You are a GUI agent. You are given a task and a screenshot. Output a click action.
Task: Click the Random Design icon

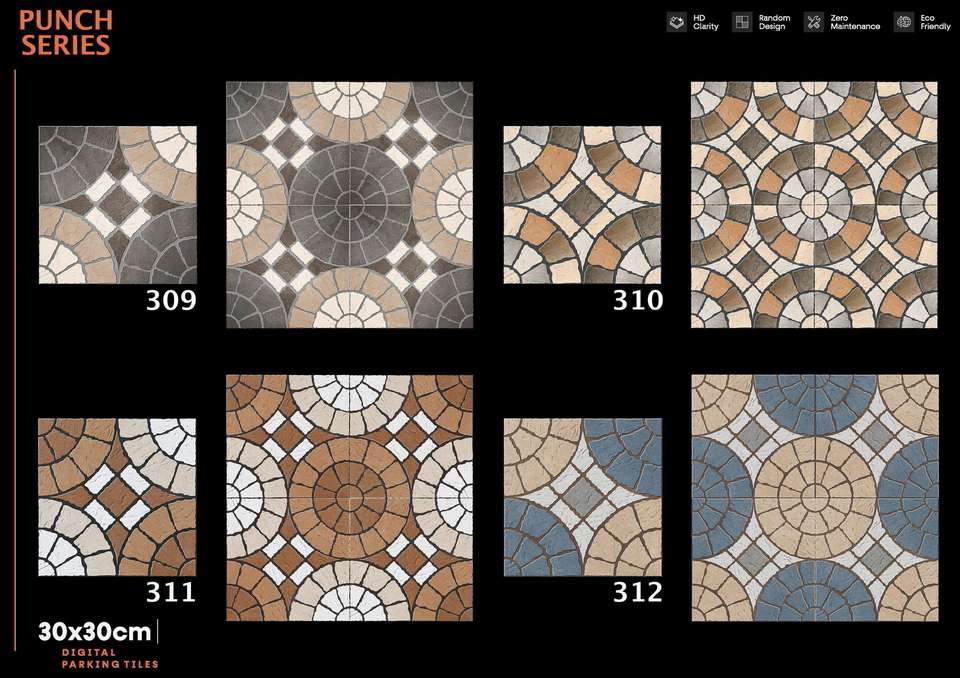click(742, 23)
